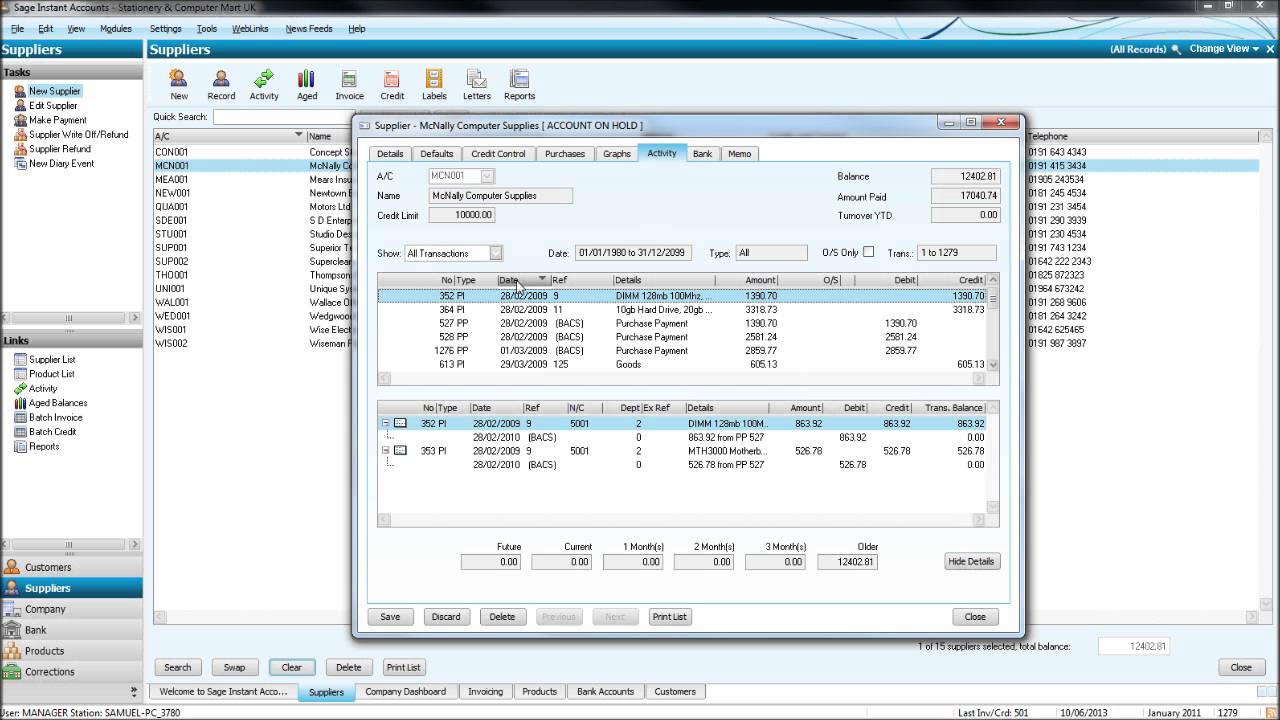The image size is (1280, 720).
Task: Switch to the Memo tab
Action: coord(740,154)
